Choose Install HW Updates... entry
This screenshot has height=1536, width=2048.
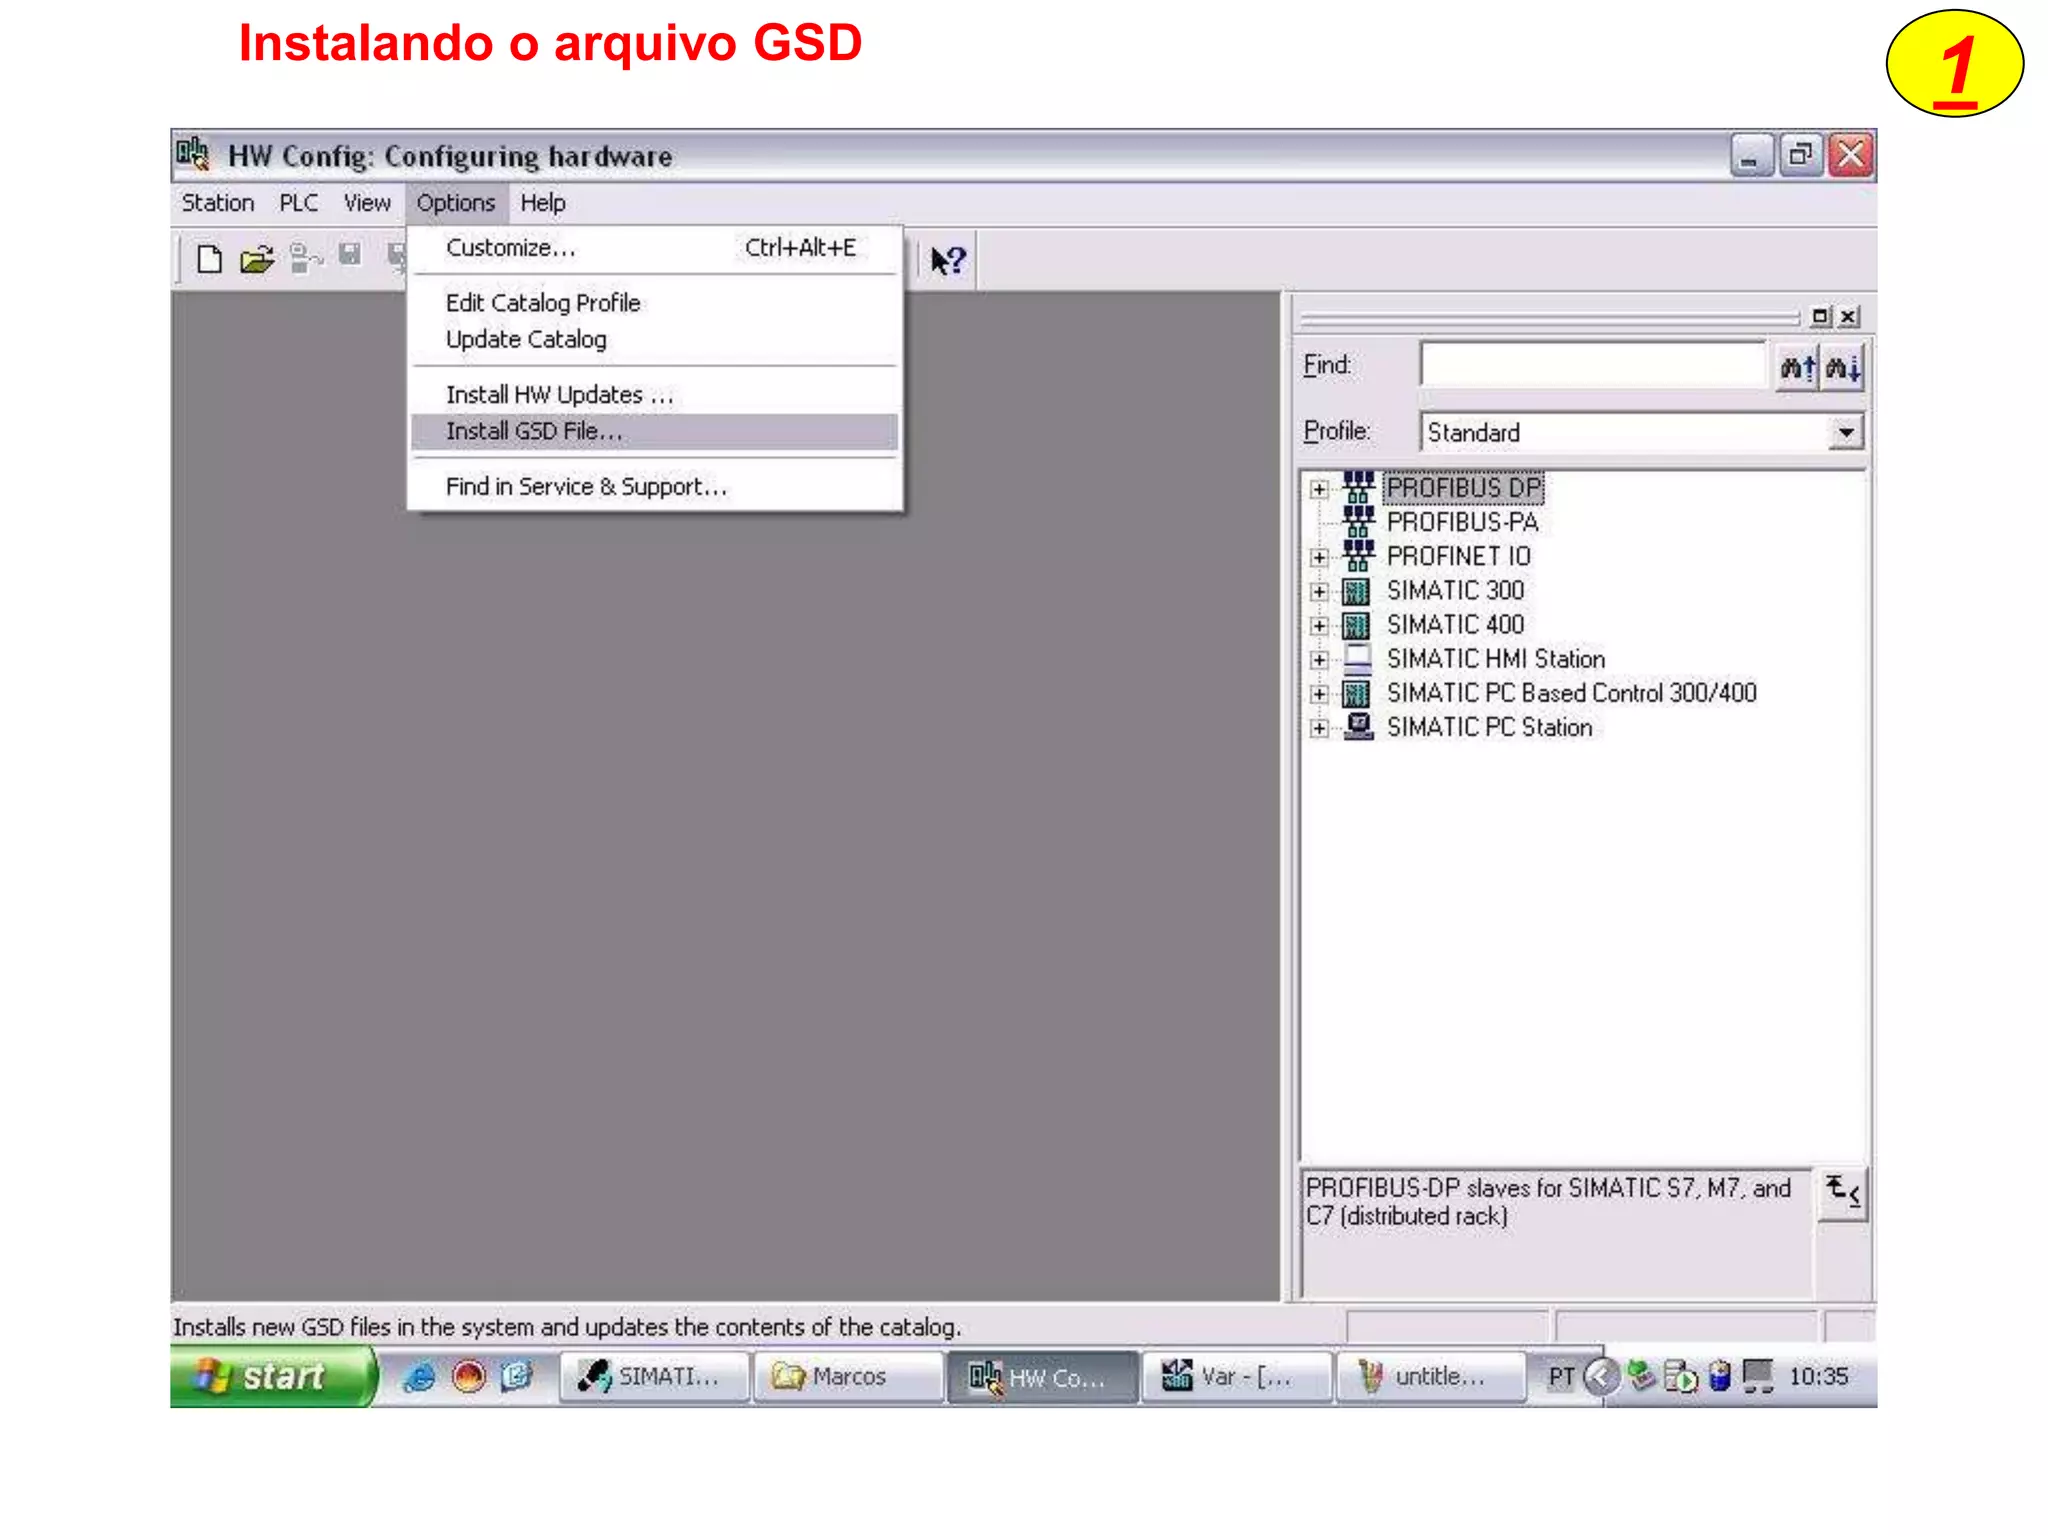(655, 395)
